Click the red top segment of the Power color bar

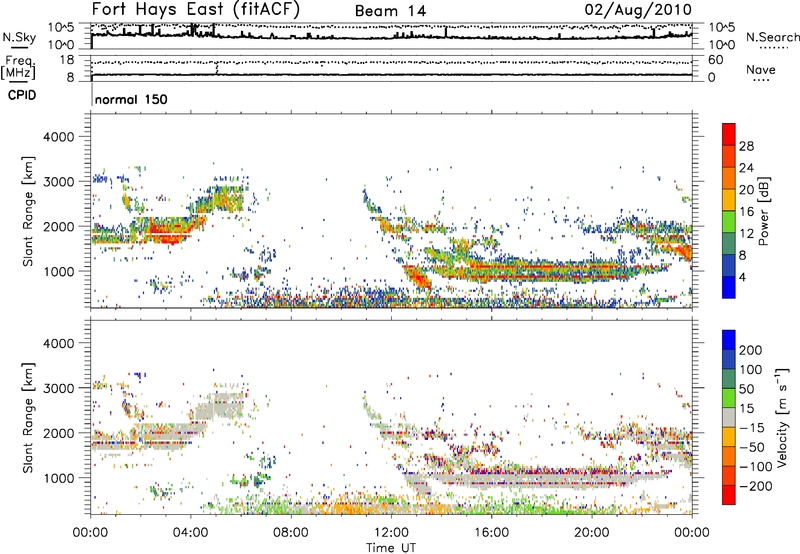pos(729,134)
